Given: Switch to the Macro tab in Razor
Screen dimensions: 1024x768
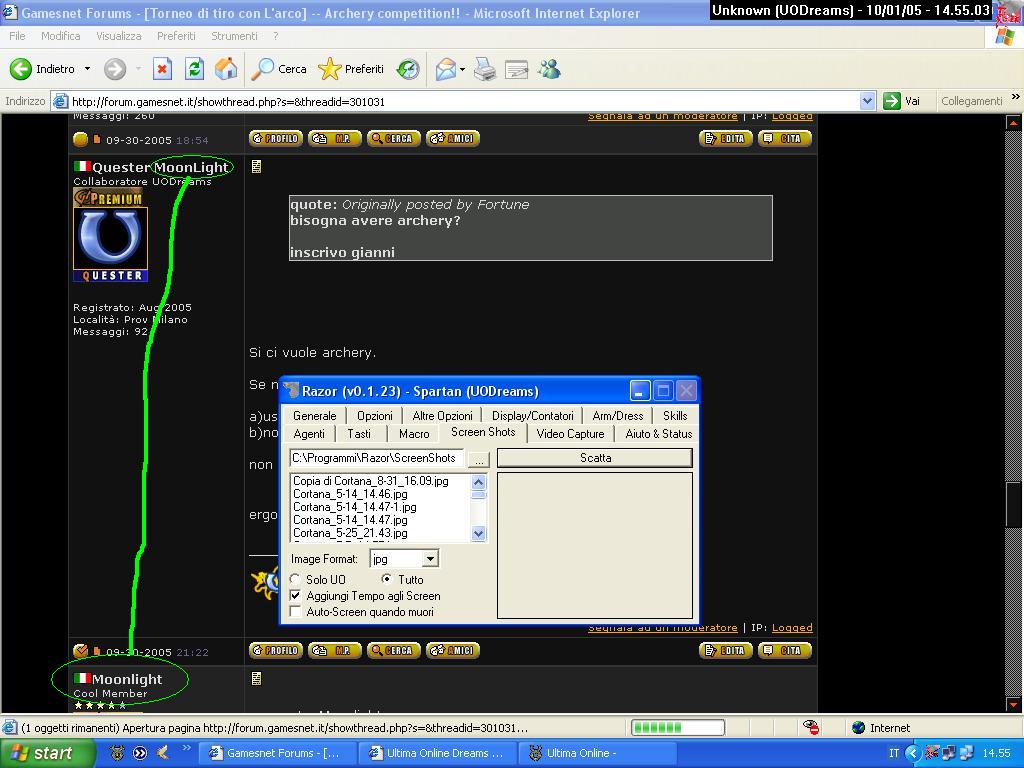Looking at the screenshot, I should (x=414, y=434).
